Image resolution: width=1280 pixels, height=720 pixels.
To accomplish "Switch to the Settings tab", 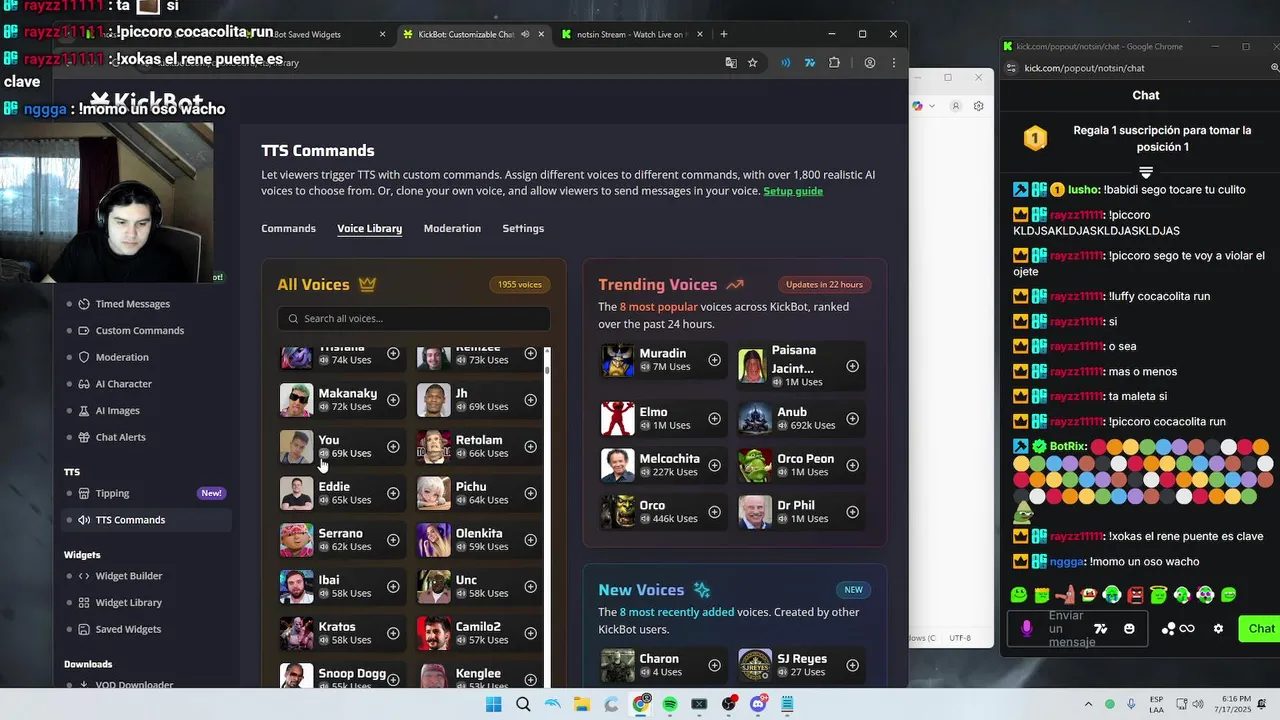I will (x=523, y=228).
